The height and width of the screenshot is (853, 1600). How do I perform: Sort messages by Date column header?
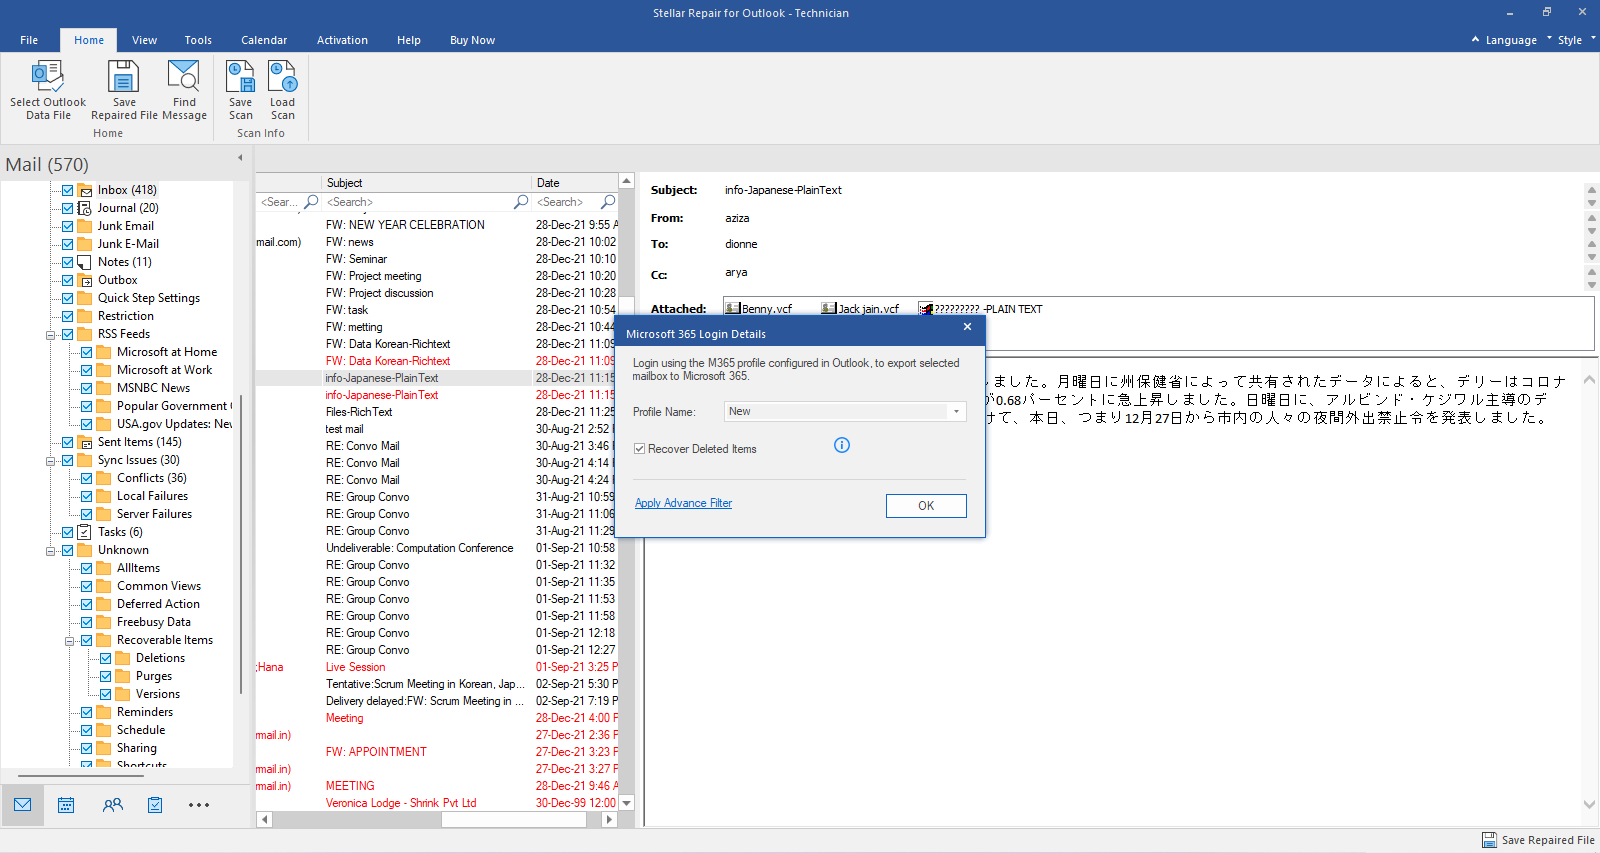tap(575, 183)
